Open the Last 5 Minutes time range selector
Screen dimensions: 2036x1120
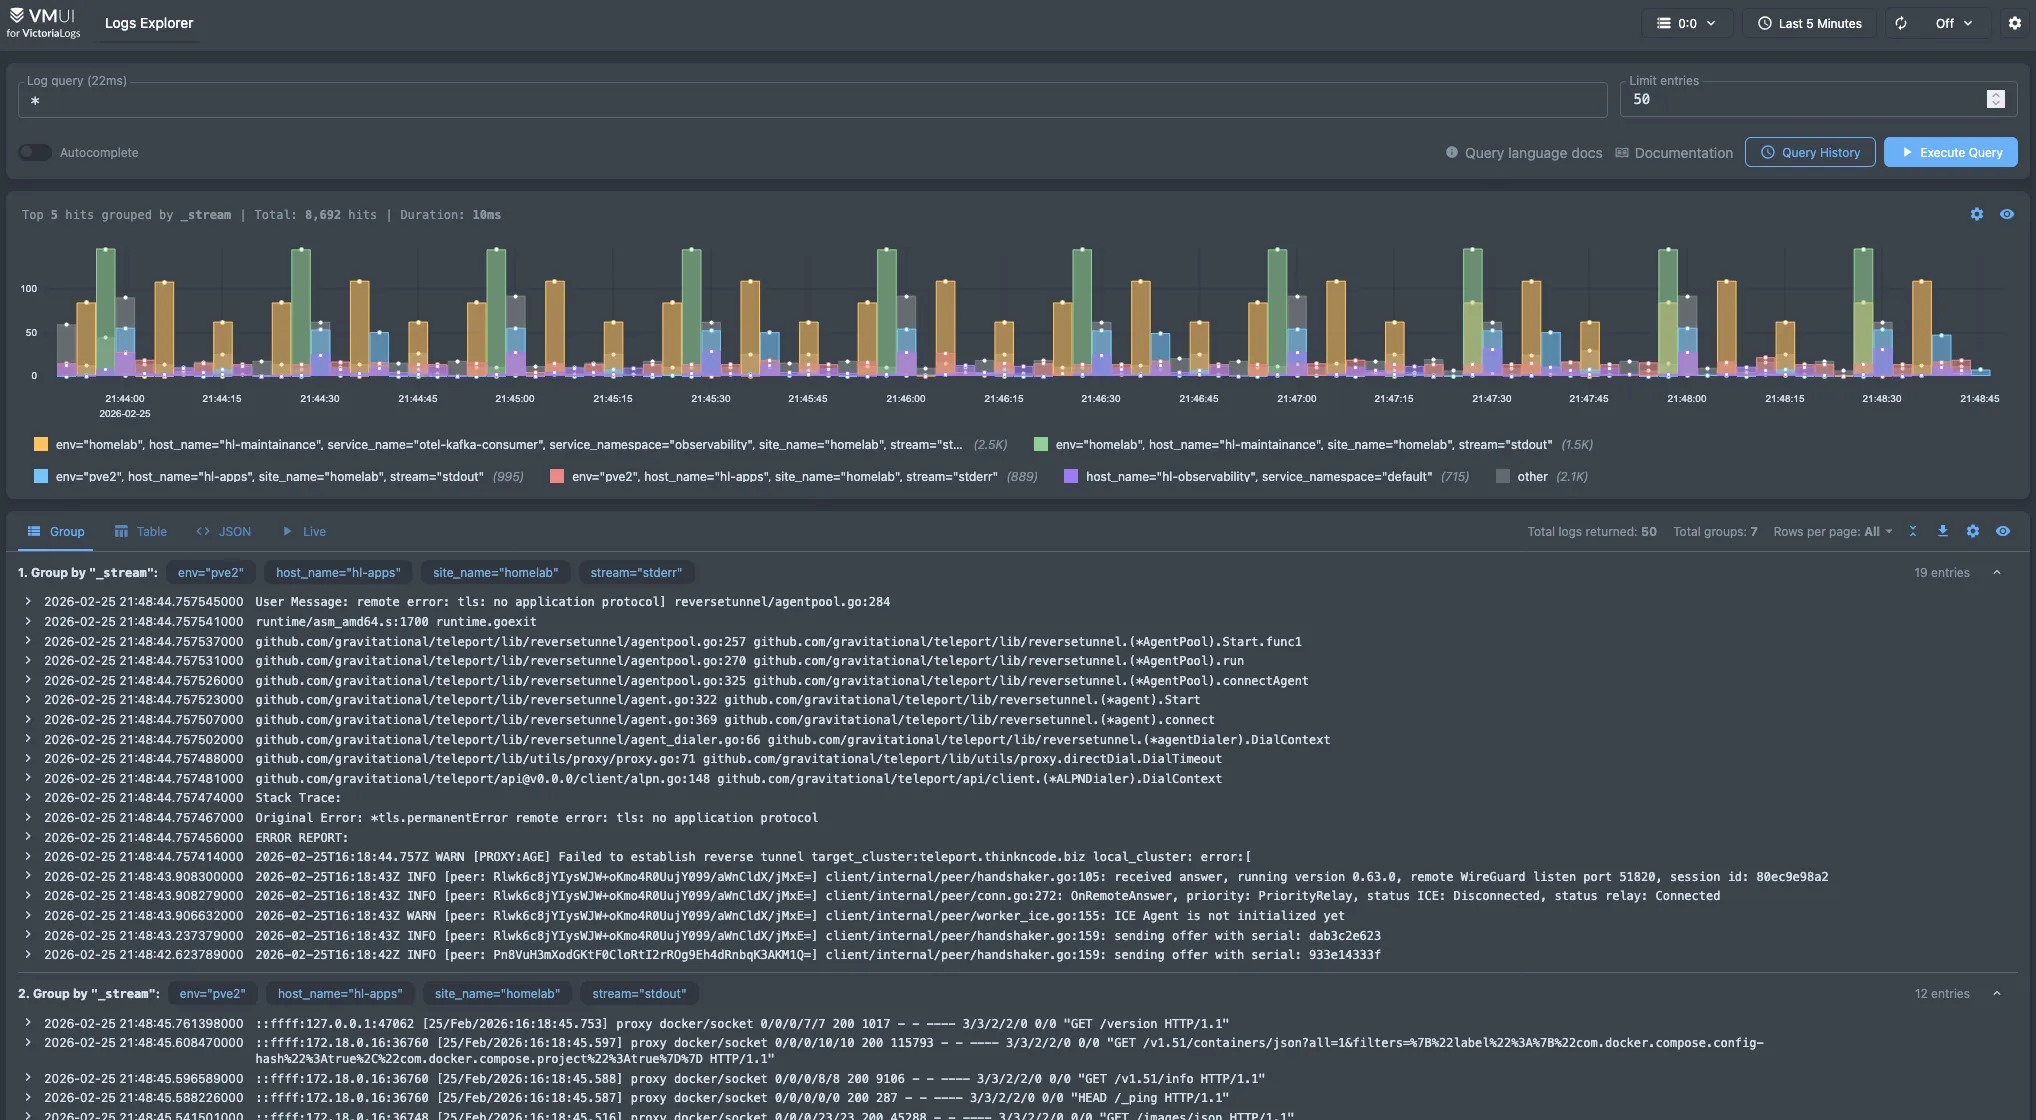point(1810,23)
